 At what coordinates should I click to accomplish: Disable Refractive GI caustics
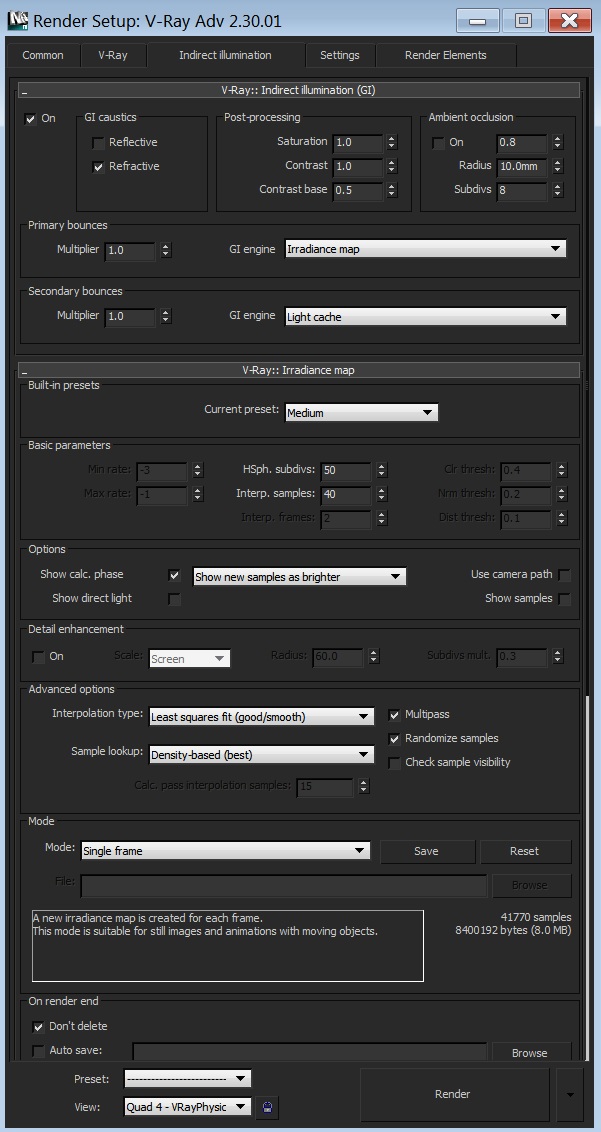pyautogui.click(x=98, y=167)
